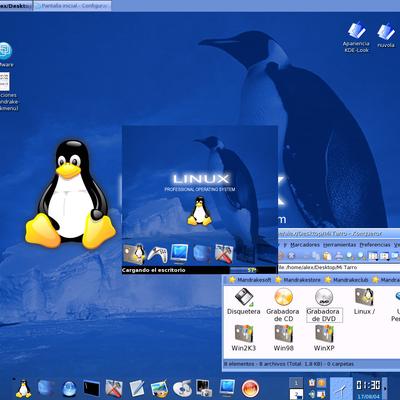Screen dimensions: 400x400
Task: Open the Win98 partition icon
Action: 283,338
